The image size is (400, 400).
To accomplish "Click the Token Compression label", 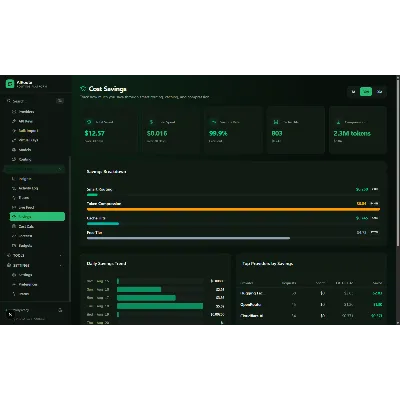I will pos(104,203).
